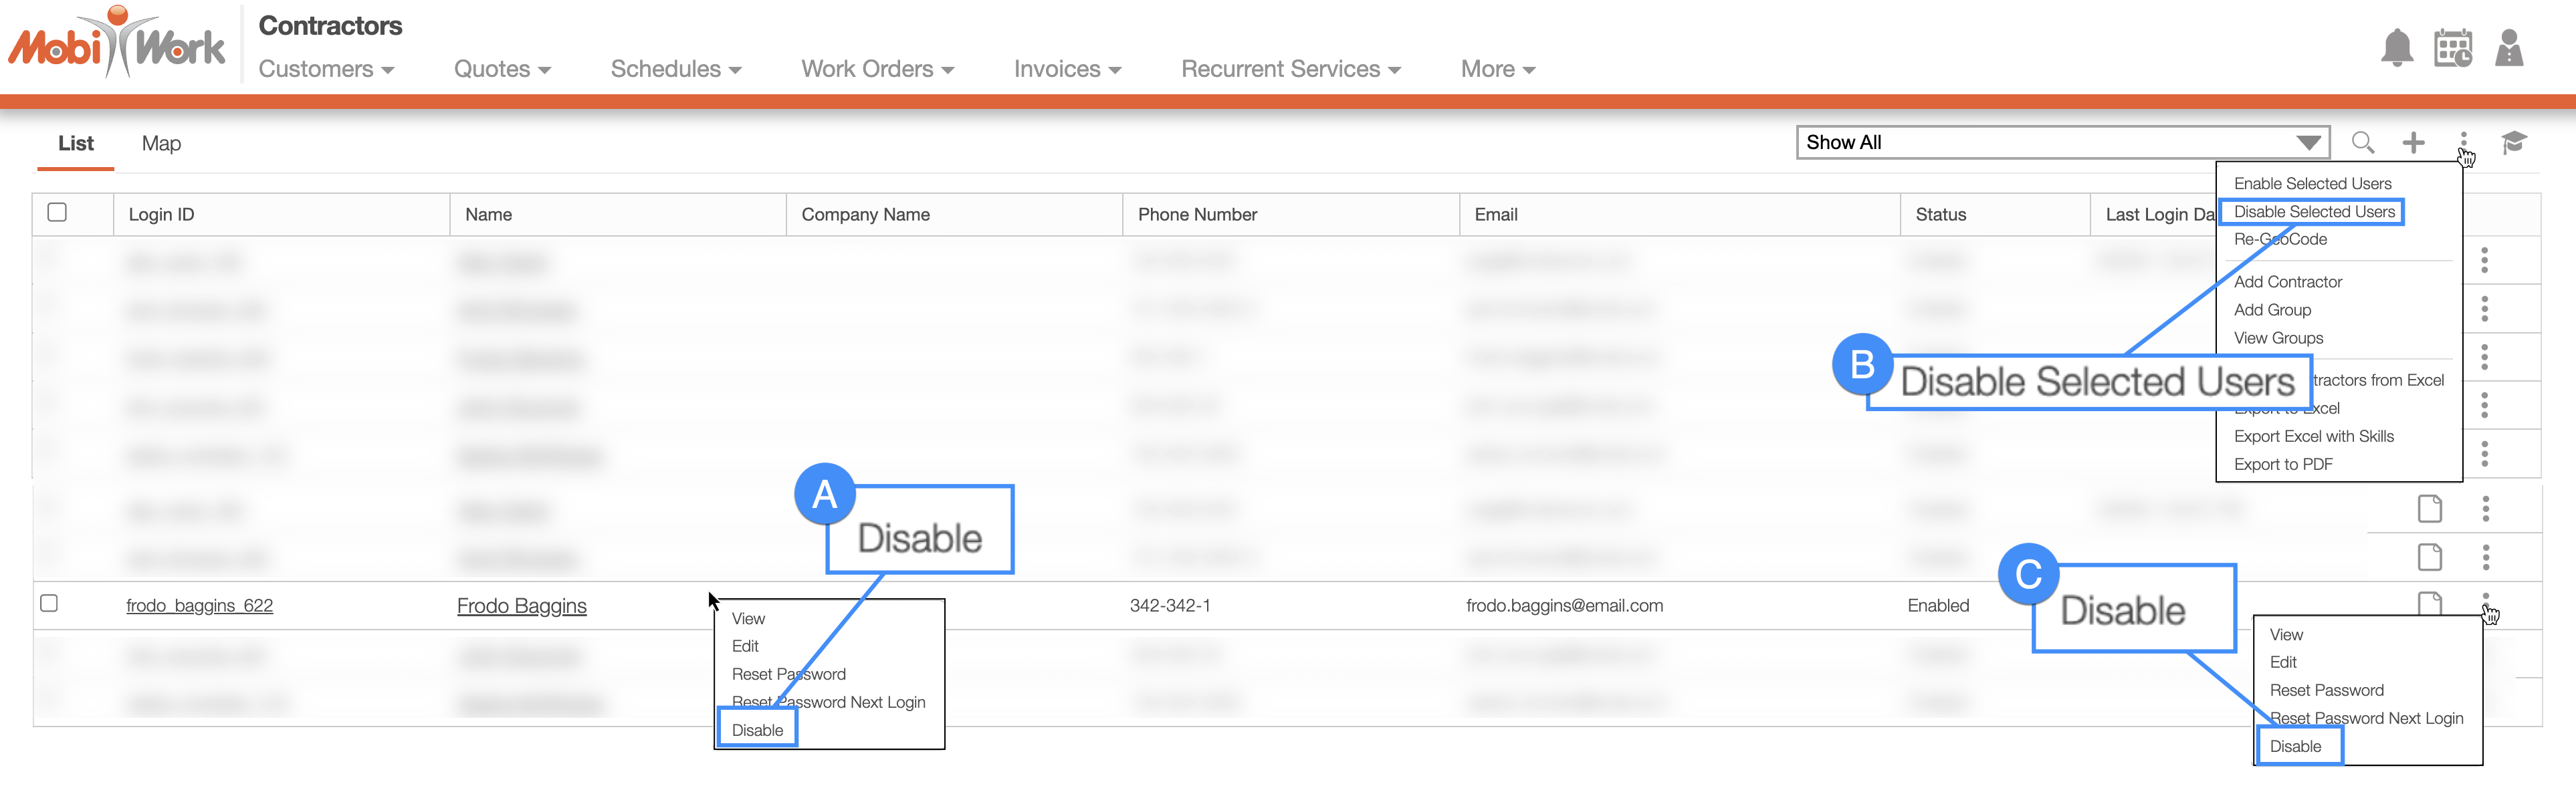Switch to the List tab
Viewport: 2576px width, 786px height.
tap(76, 143)
